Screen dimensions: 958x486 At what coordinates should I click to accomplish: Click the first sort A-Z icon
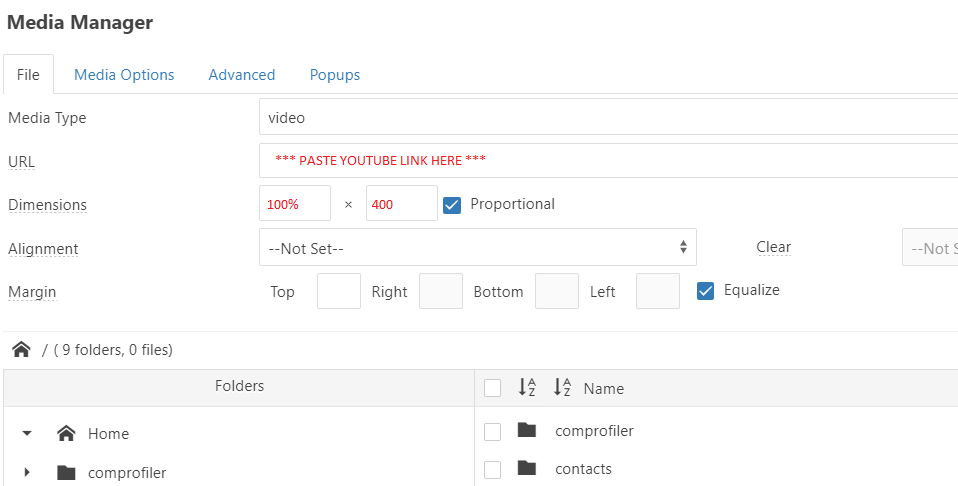pyautogui.click(x=527, y=388)
